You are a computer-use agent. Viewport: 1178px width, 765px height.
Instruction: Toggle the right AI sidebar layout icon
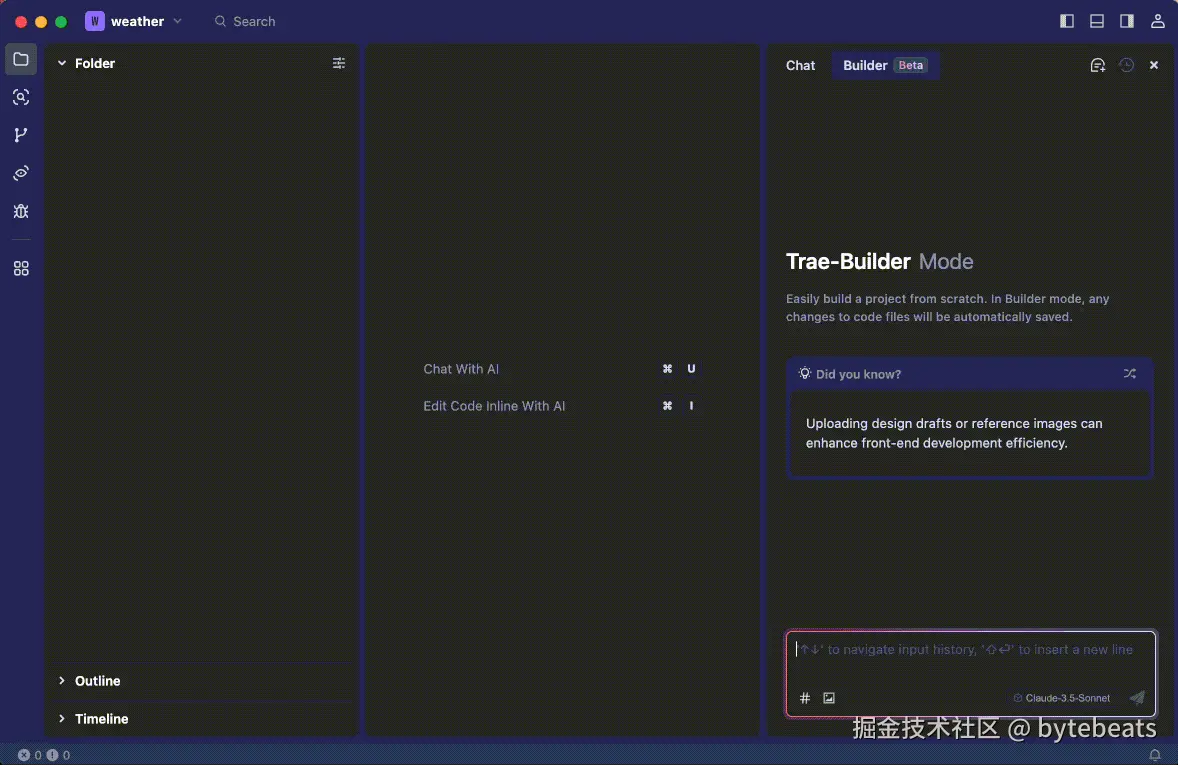1127,21
